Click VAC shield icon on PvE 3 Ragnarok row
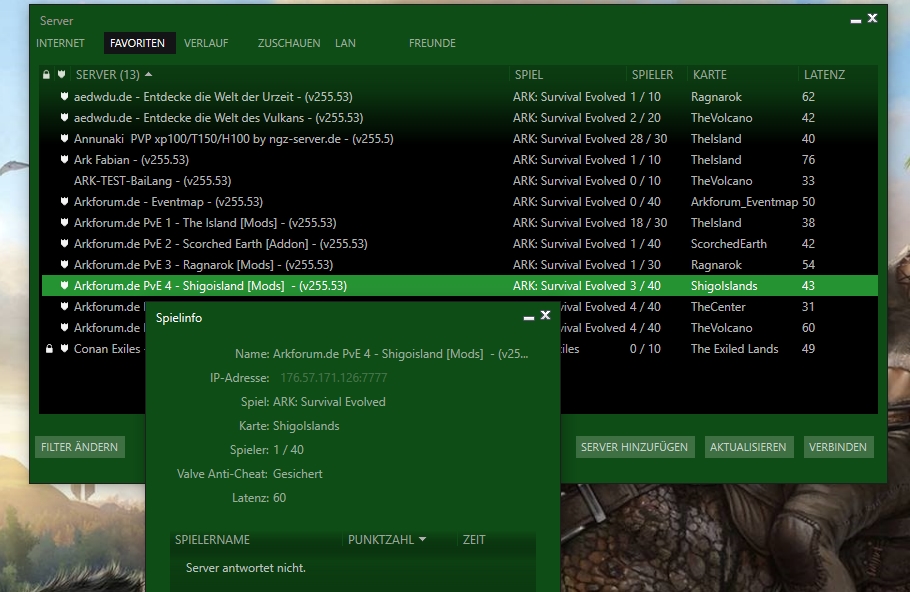 coord(64,264)
